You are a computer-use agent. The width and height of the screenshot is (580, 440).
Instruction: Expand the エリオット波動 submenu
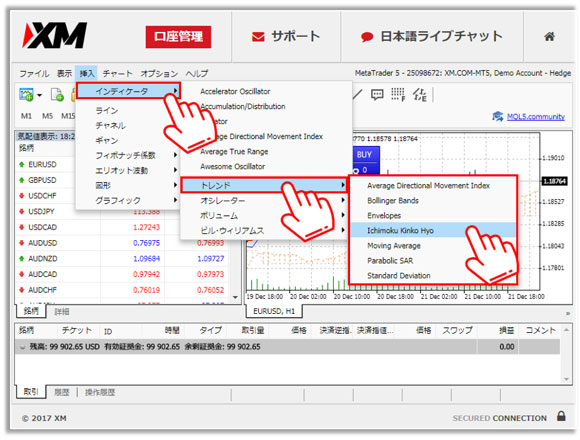(128, 170)
